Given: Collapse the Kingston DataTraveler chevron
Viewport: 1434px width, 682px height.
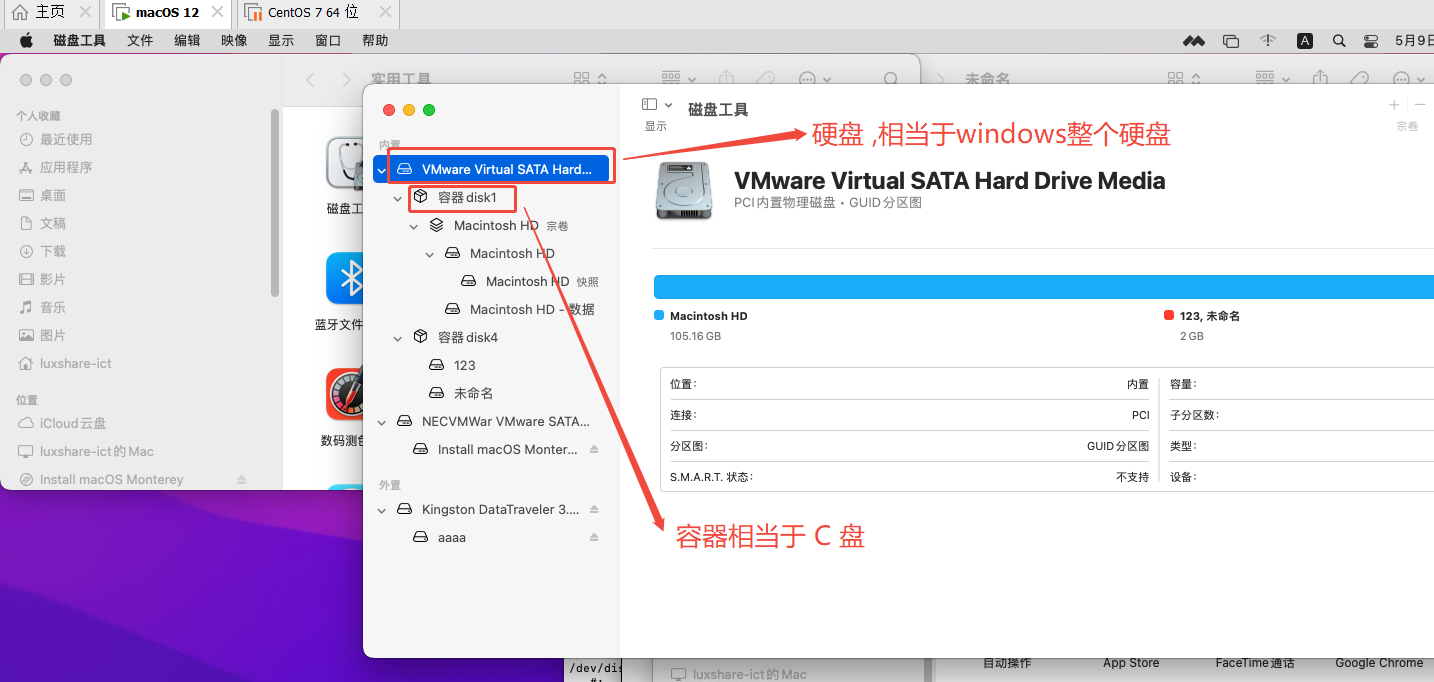Looking at the screenshot, I should click(382, 510).
